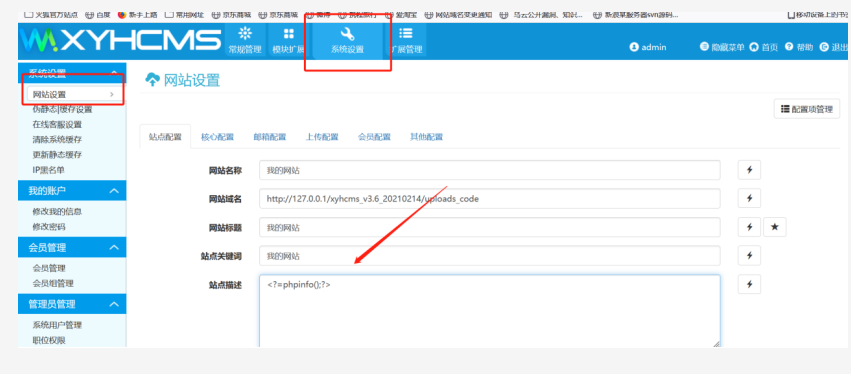The width and height of the screenshot is (851, 374).
Task: Open 伪静态|缓存设置 sidebar item
Action: click(62, 109)
